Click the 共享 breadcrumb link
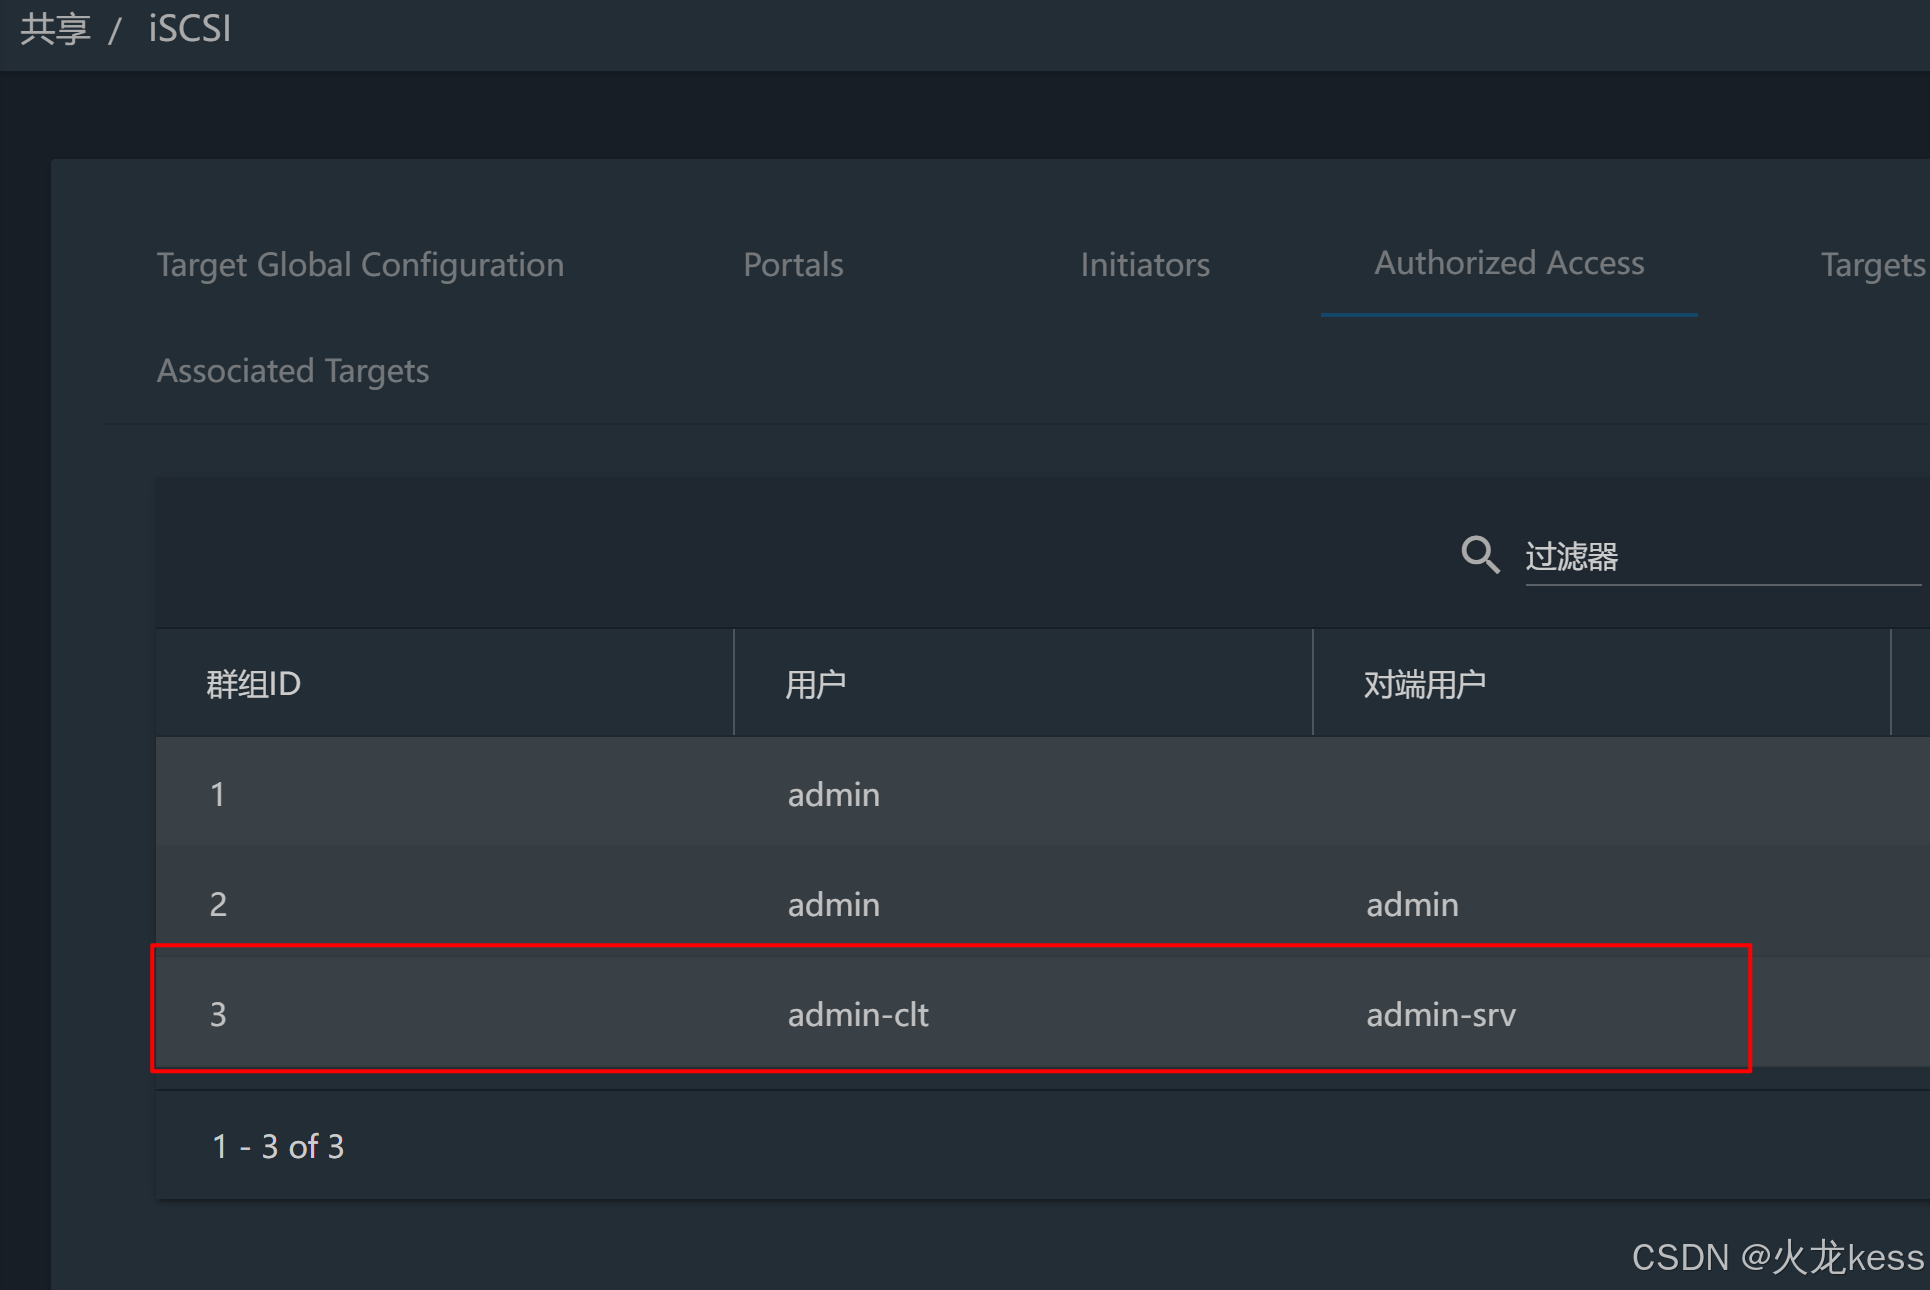 (x=55, y=28)
